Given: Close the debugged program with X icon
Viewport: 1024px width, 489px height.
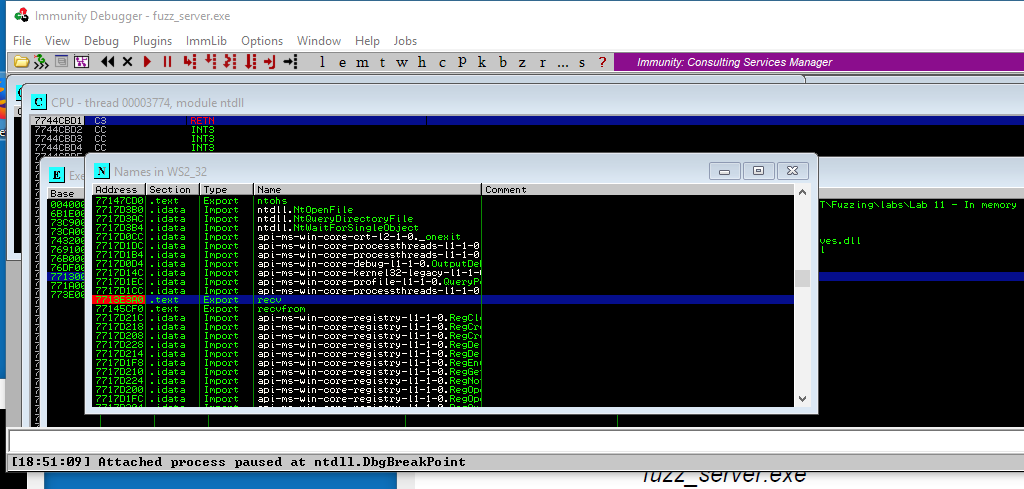Looking at the screenshot, I should coord(127,62).
